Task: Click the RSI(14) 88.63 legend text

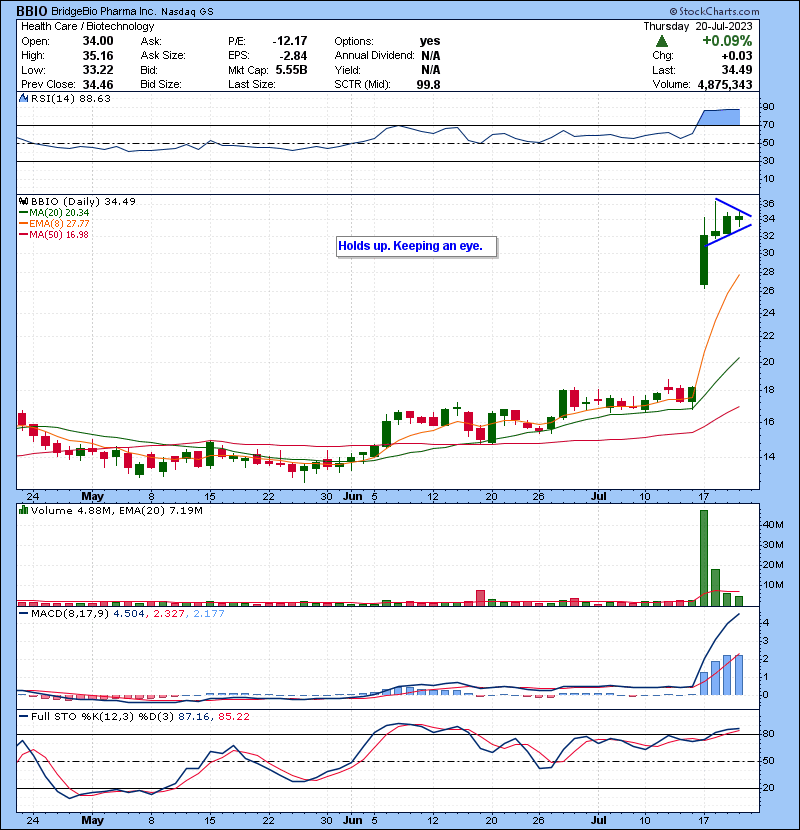Action: pos(71,98)
